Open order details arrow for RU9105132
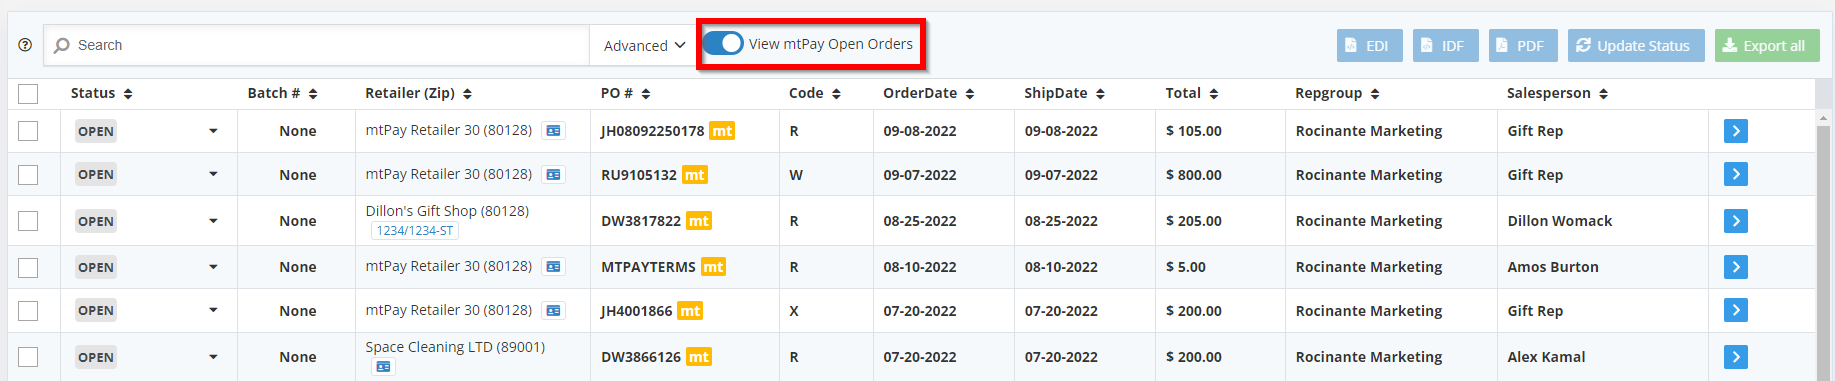This screenshot has height=381, width=1835. [x=1736, y=175]
